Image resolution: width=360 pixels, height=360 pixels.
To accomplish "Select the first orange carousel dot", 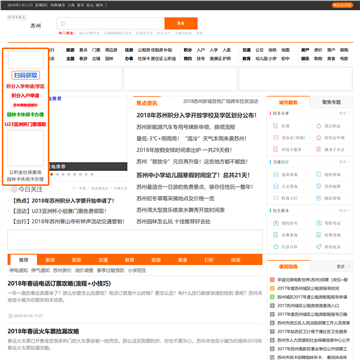I will [52, 174].
